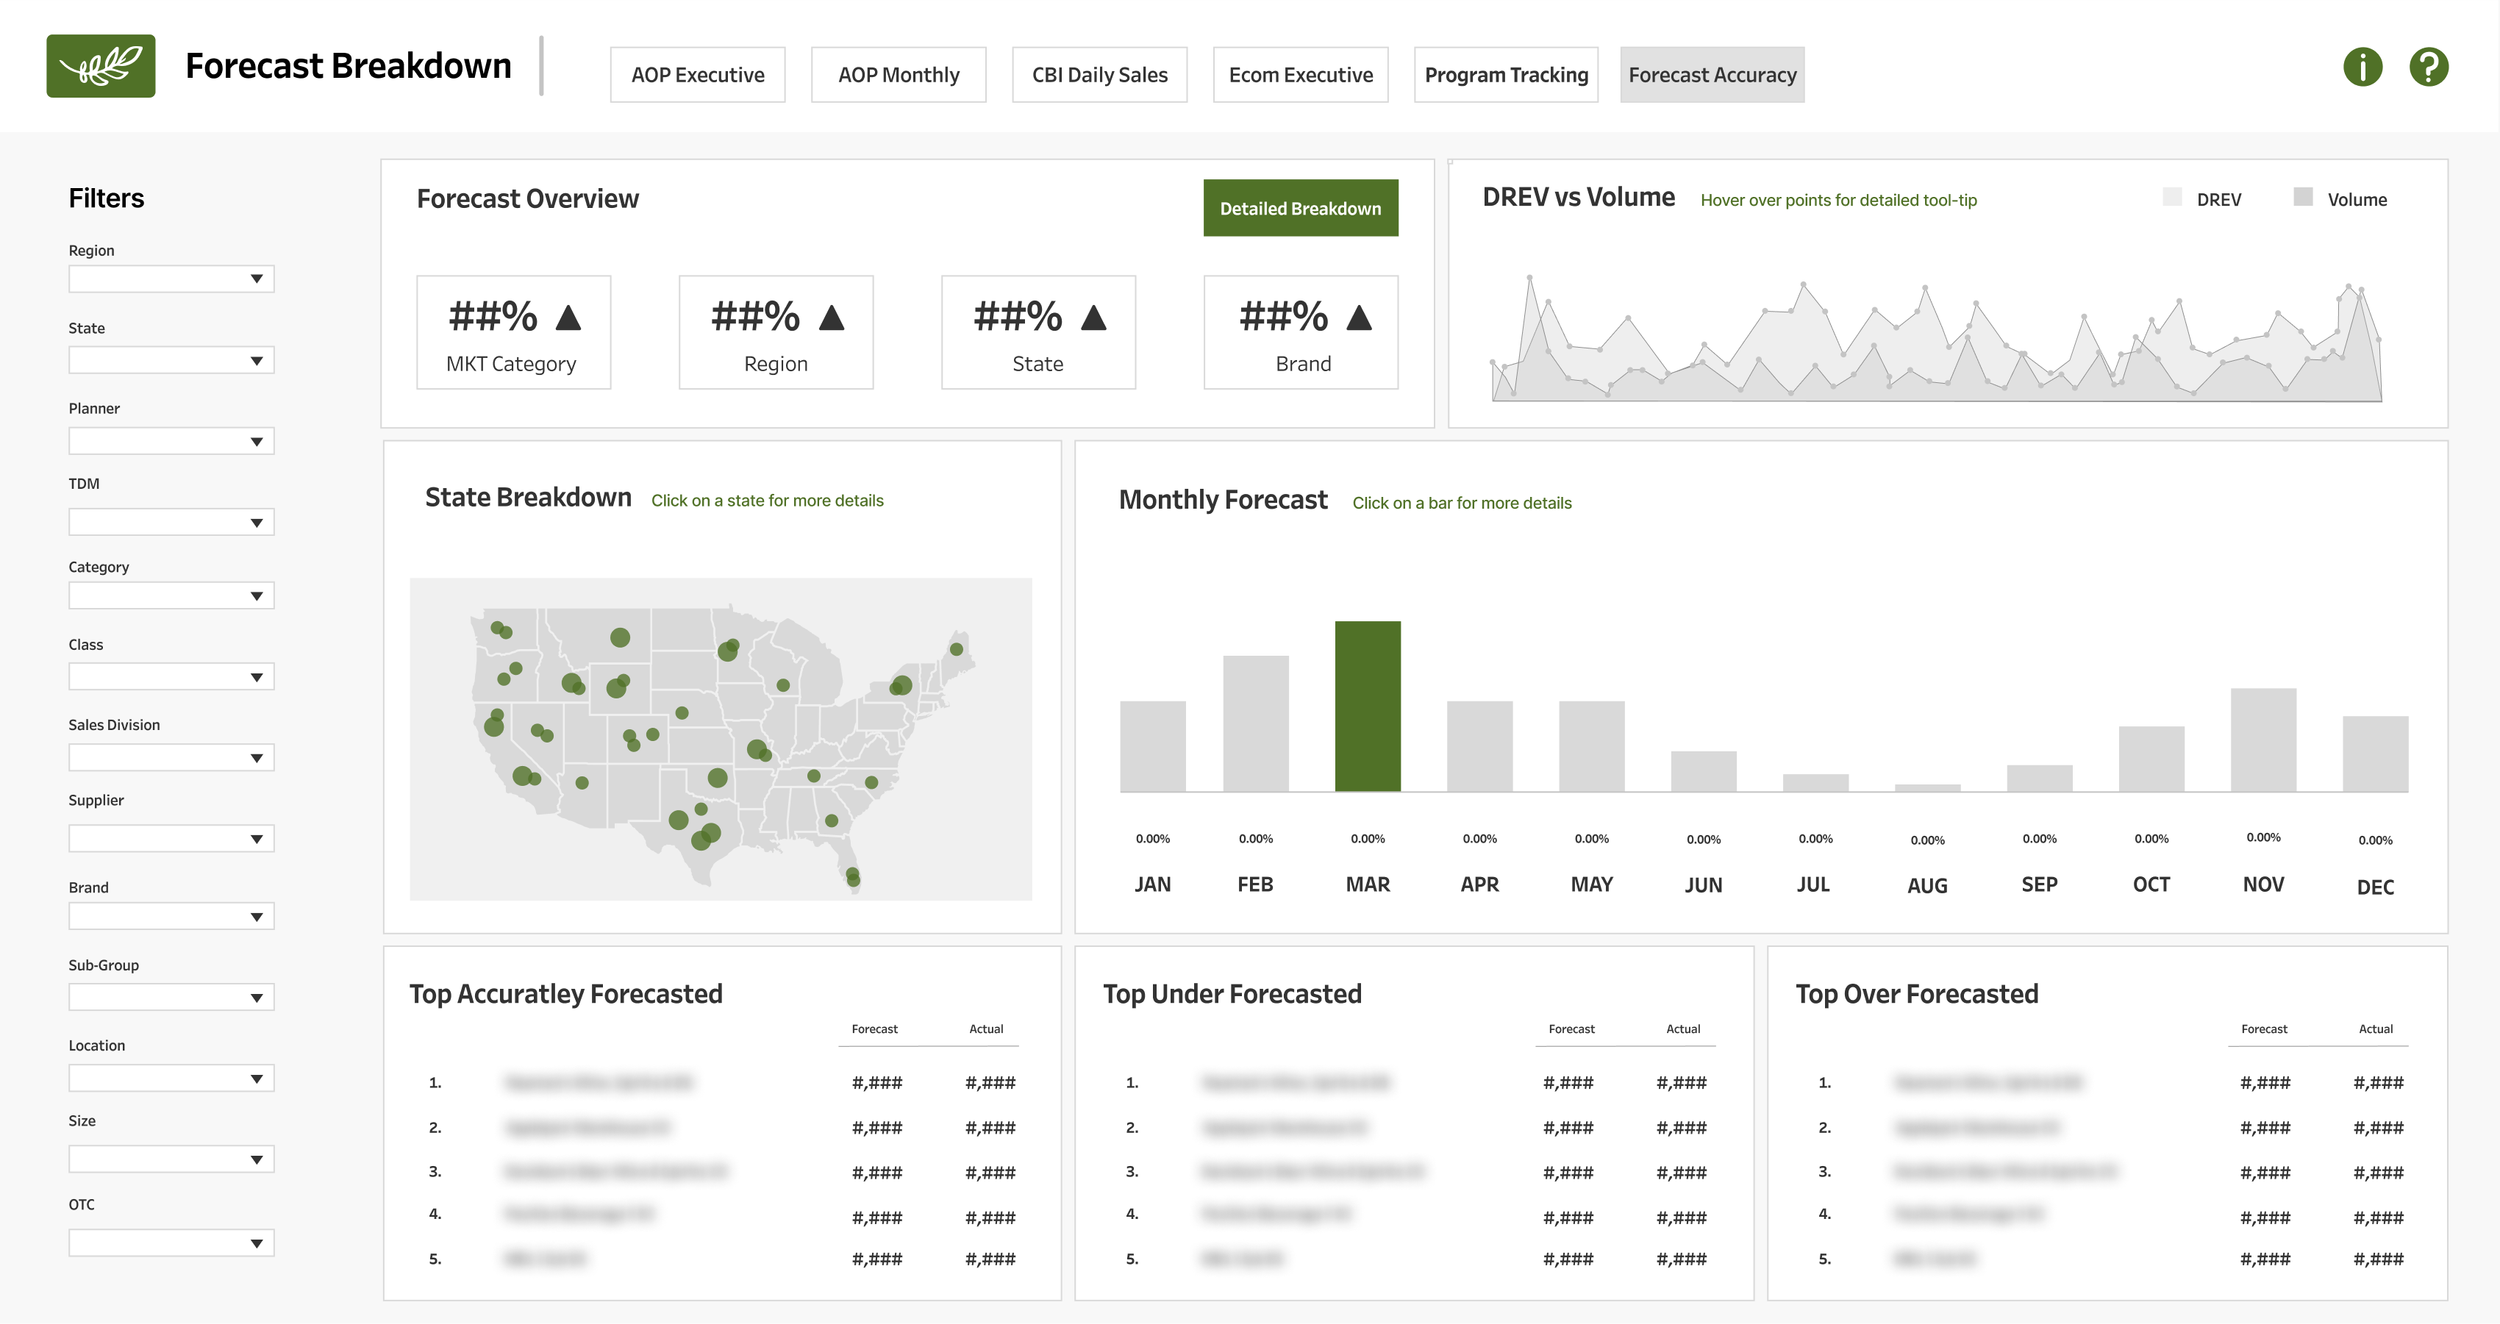2500x1324 pixels.
Task: Open the help question mark icon
Action: coord(2428,67)
